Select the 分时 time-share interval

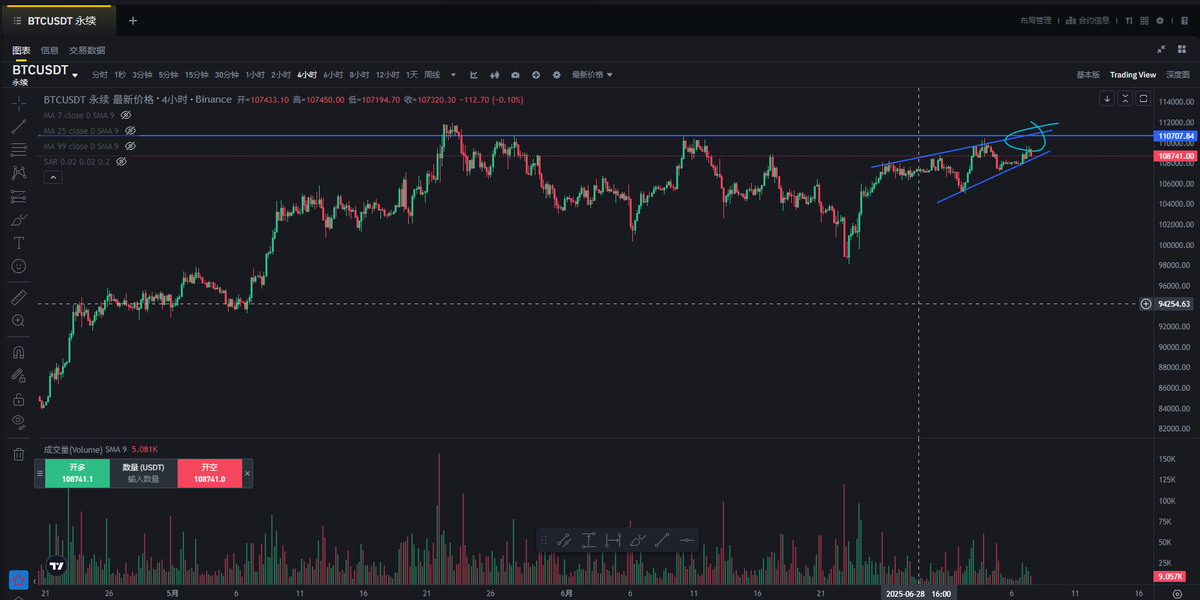tap(99, 74)
